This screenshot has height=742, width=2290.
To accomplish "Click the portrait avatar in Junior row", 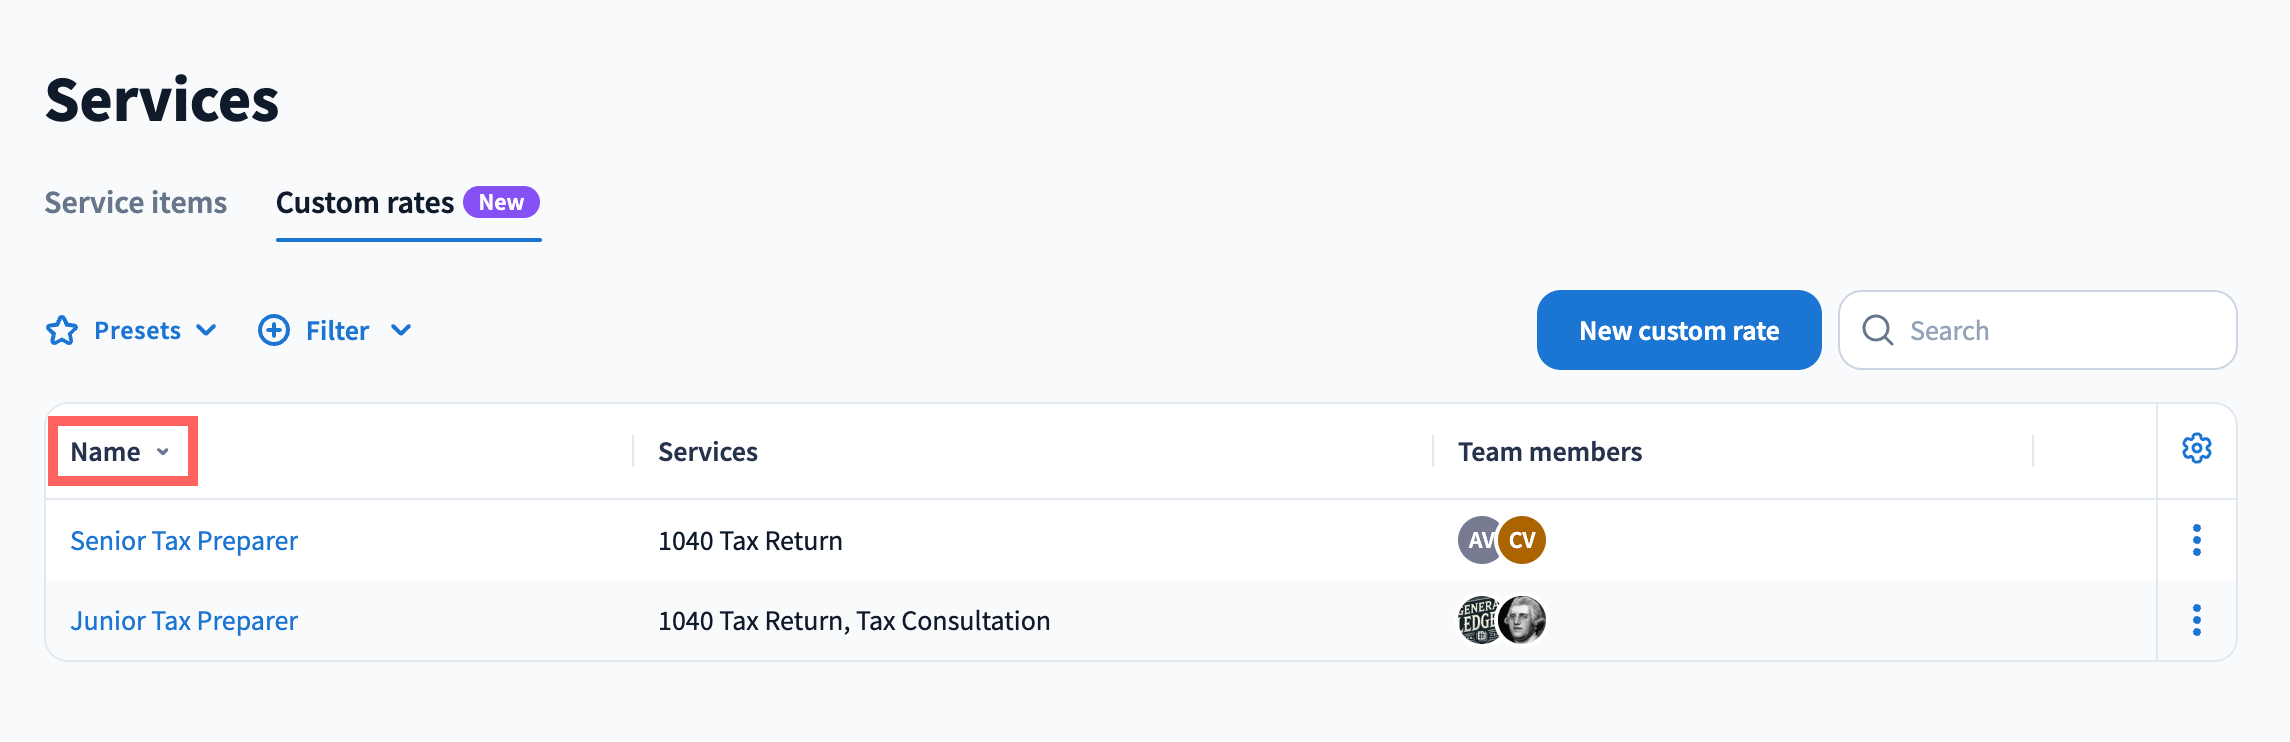I will coord(1524,620).
